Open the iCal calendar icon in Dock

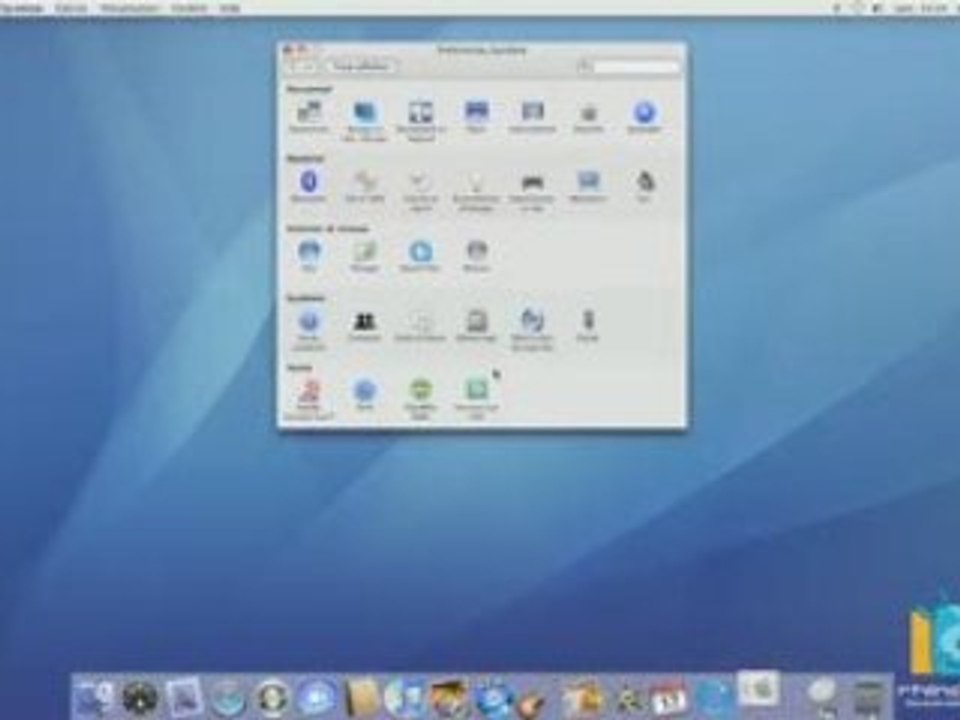tap(669, 697)
